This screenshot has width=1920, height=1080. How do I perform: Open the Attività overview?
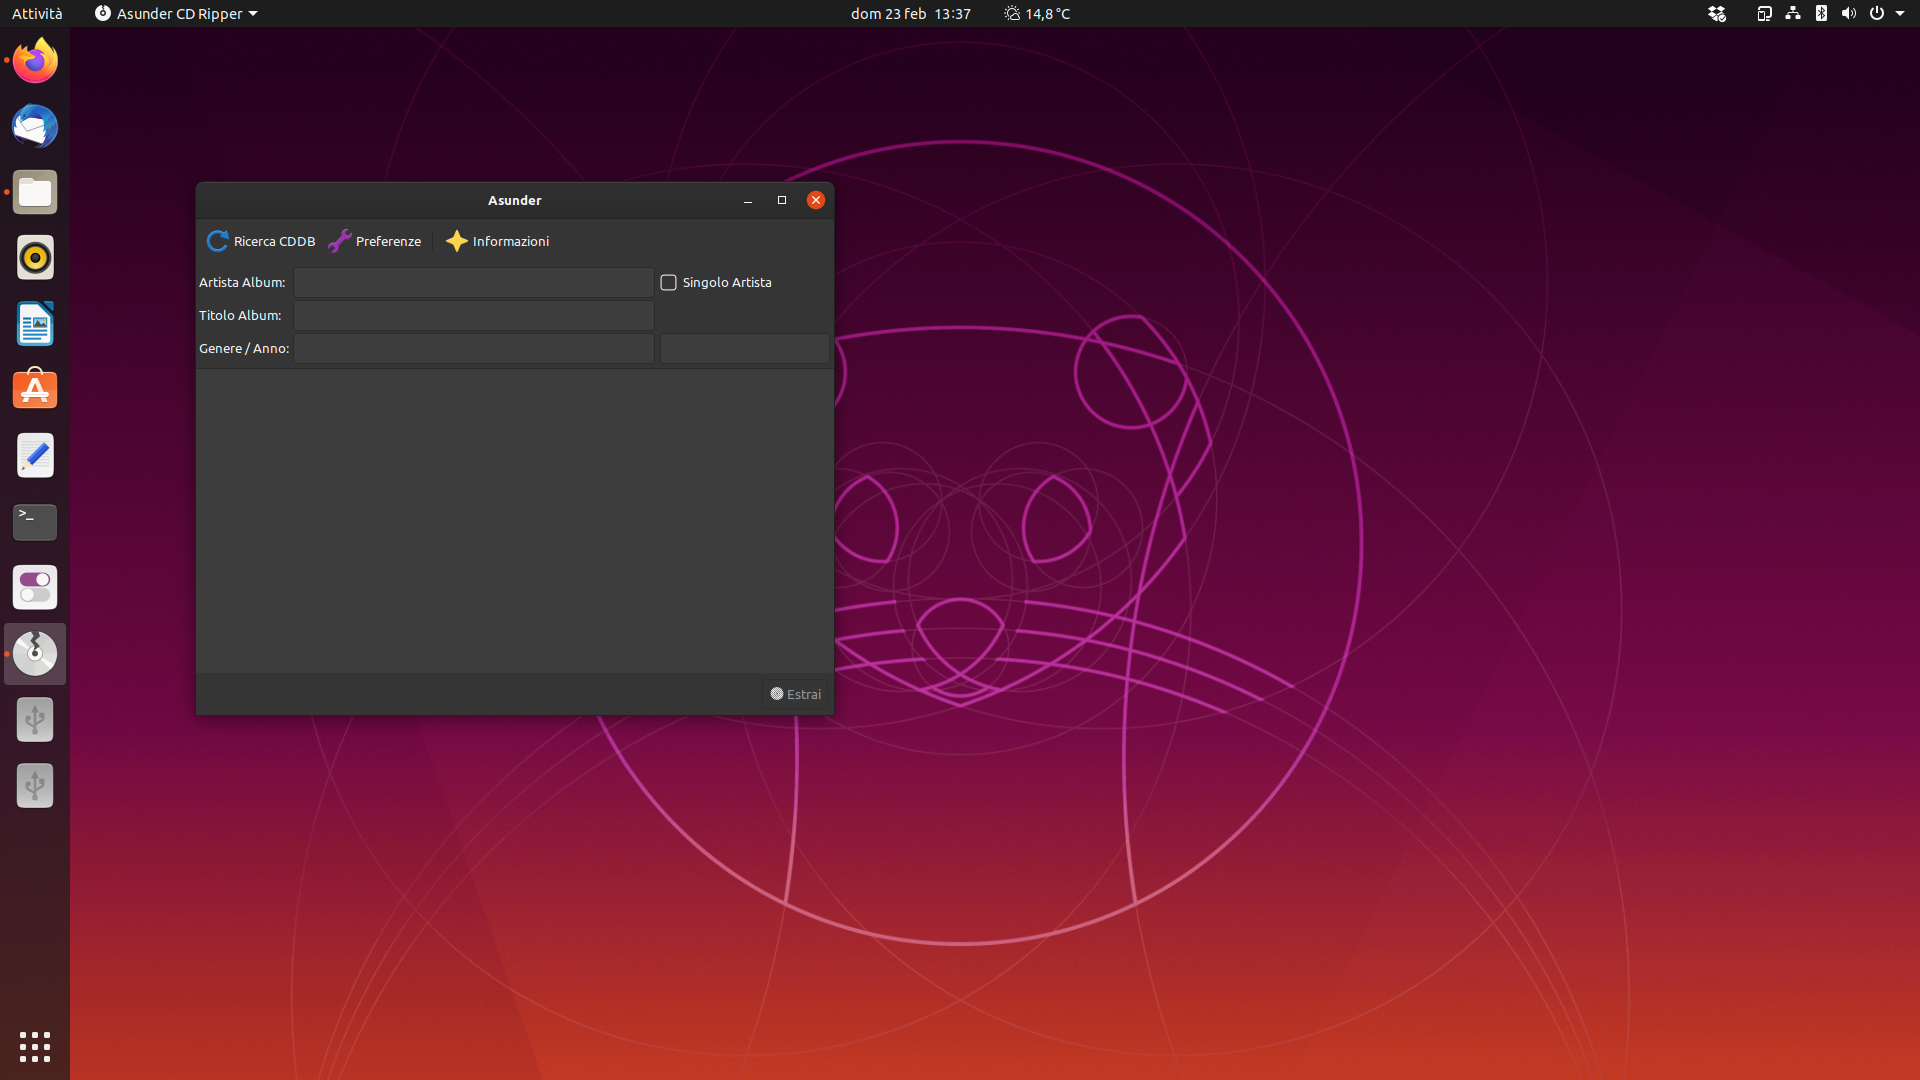tap(37, 14)
